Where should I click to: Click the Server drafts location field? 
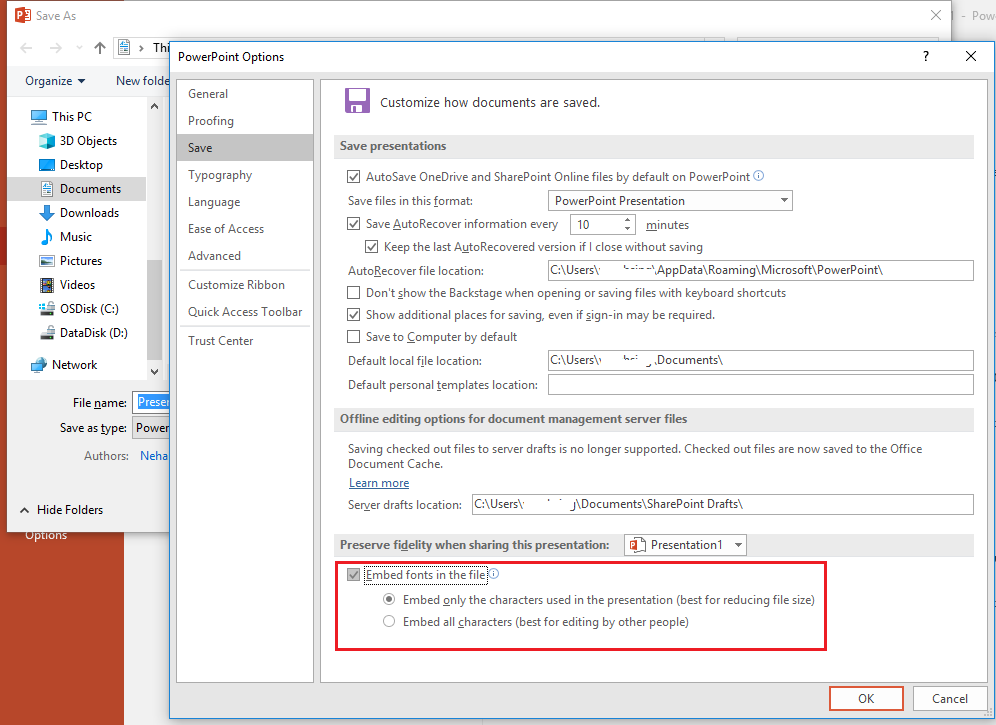tap(722, 504)
